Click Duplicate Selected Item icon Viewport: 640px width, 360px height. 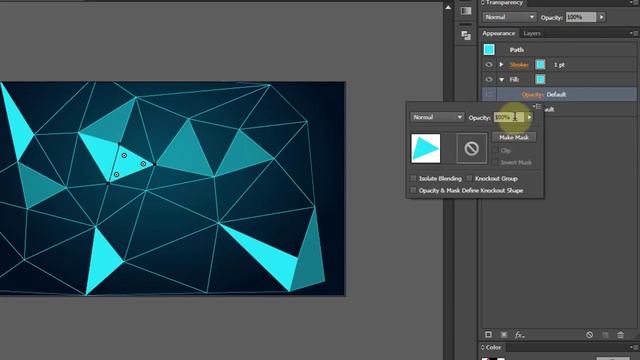[605, 335]
